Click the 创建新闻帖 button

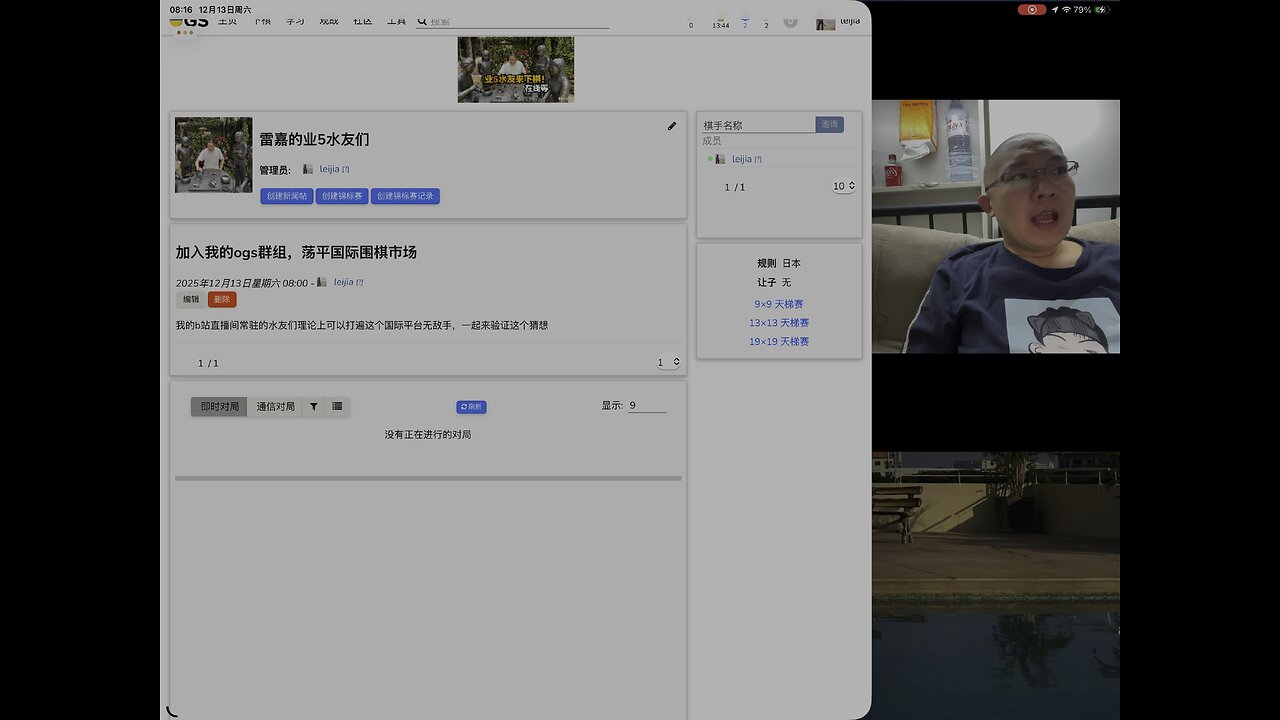click(x=287, y=196)
